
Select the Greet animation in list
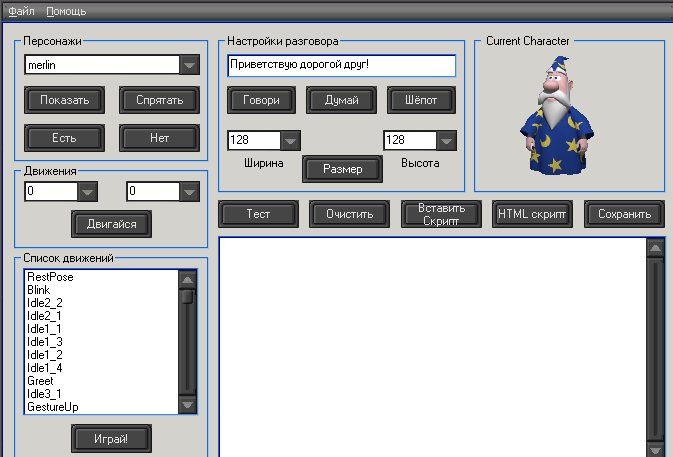[x=41, y=381]
